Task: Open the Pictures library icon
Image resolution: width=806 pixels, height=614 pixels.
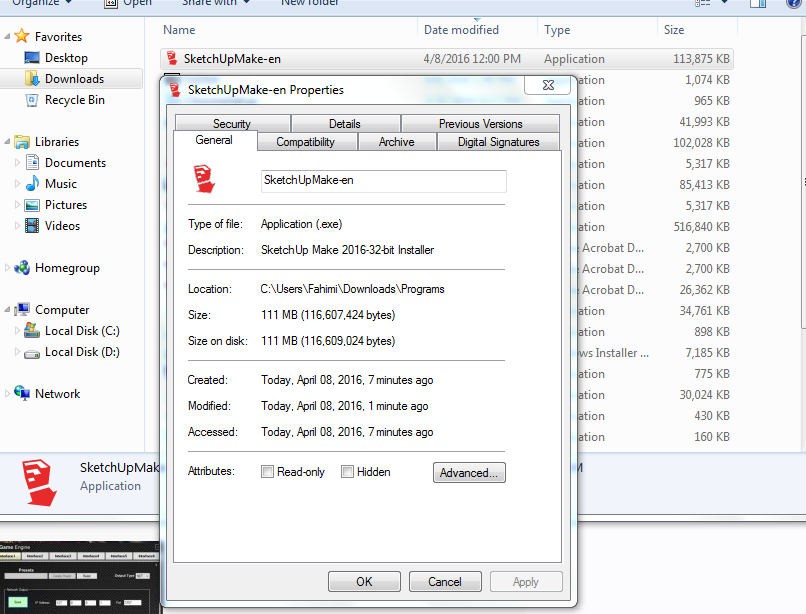Action: 32,205
